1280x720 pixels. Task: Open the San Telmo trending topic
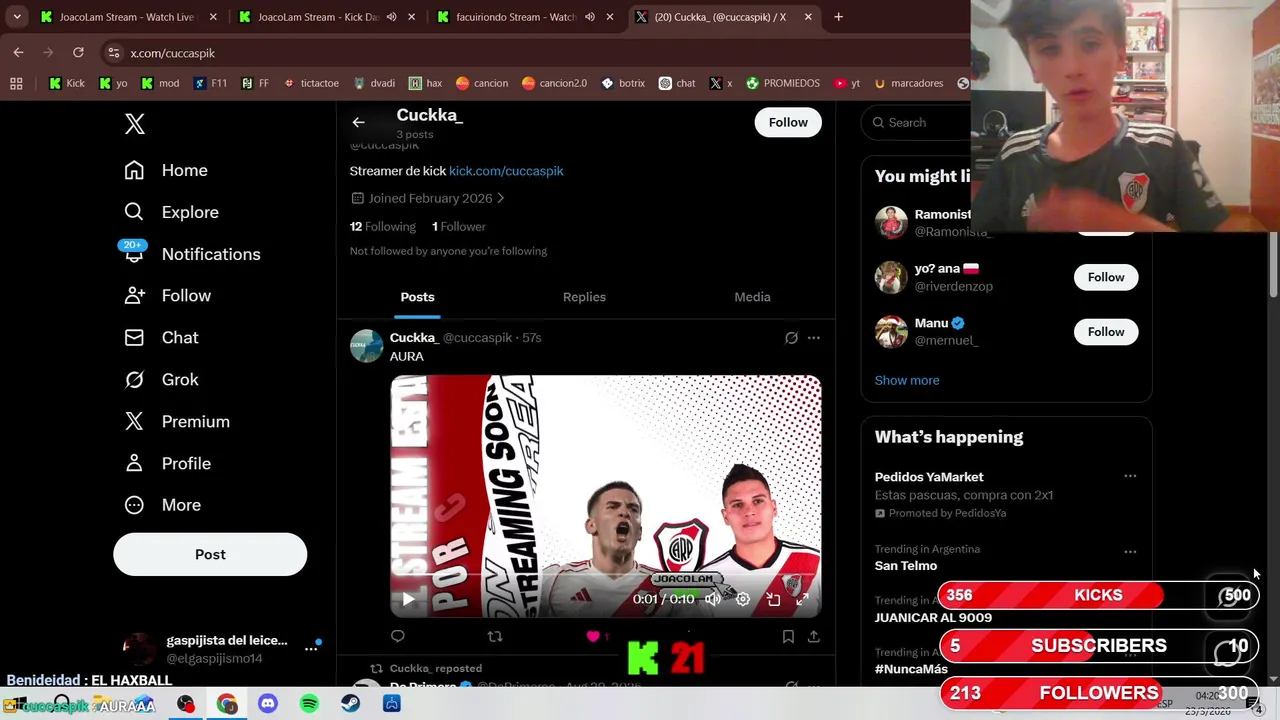[906, 566]
